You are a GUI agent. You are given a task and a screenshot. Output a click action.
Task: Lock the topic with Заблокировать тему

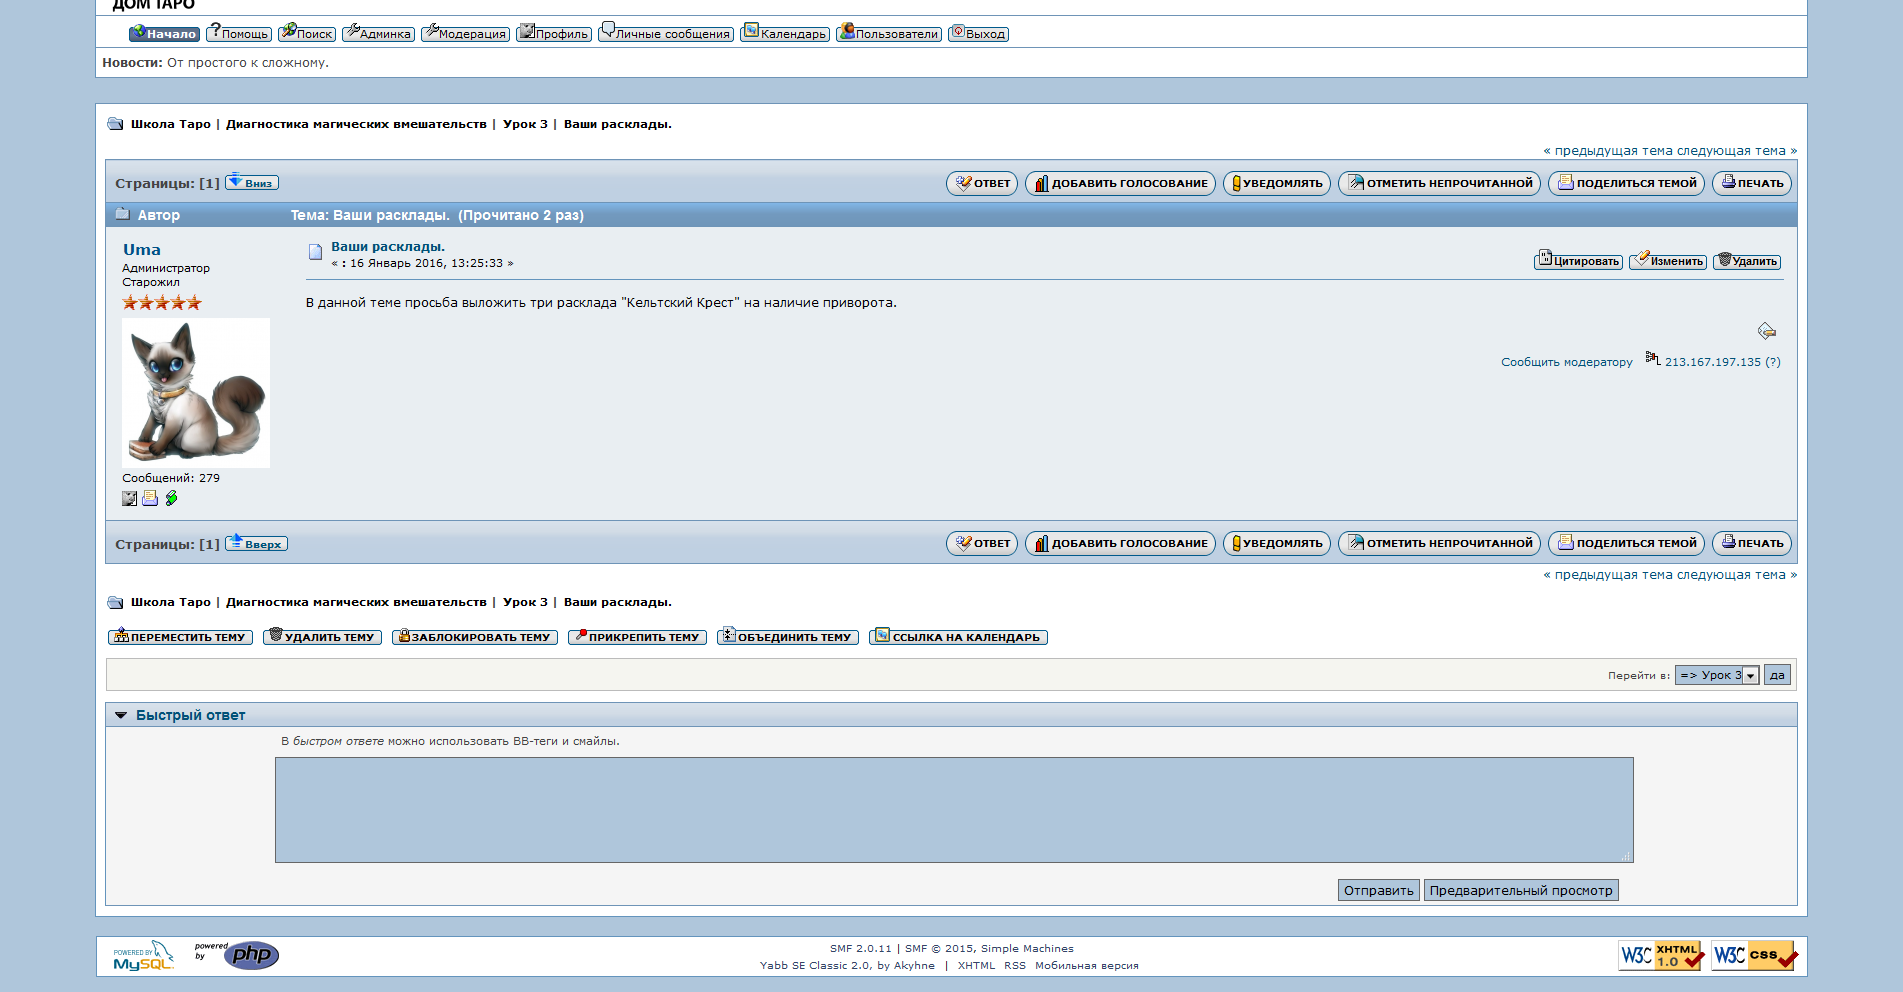pyautogui.click(x=475, y=637)
